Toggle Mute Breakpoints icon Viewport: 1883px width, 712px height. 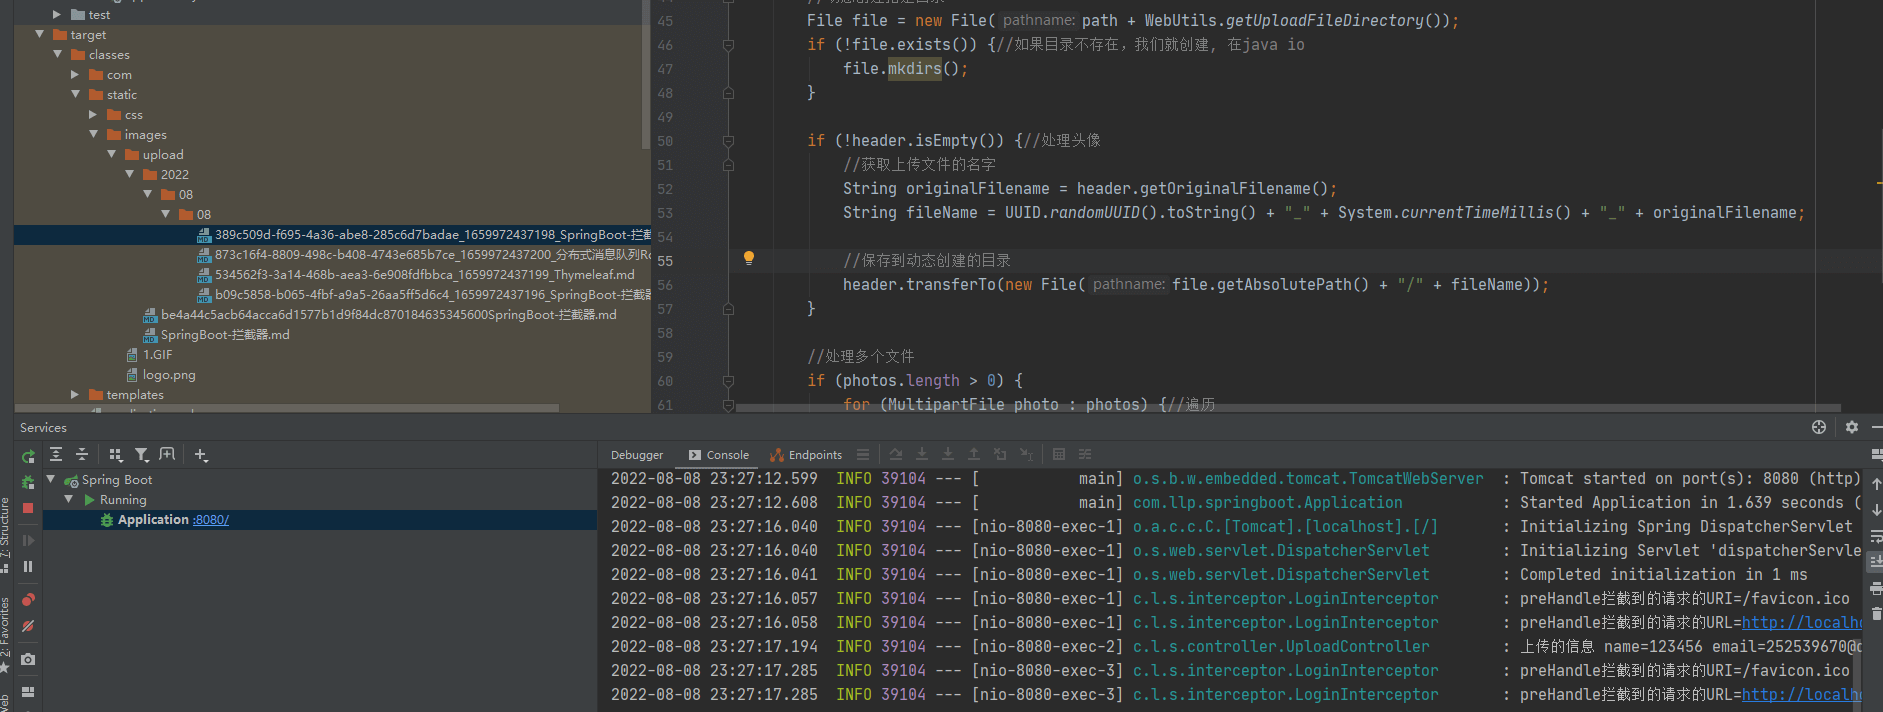tap(28, 626)
